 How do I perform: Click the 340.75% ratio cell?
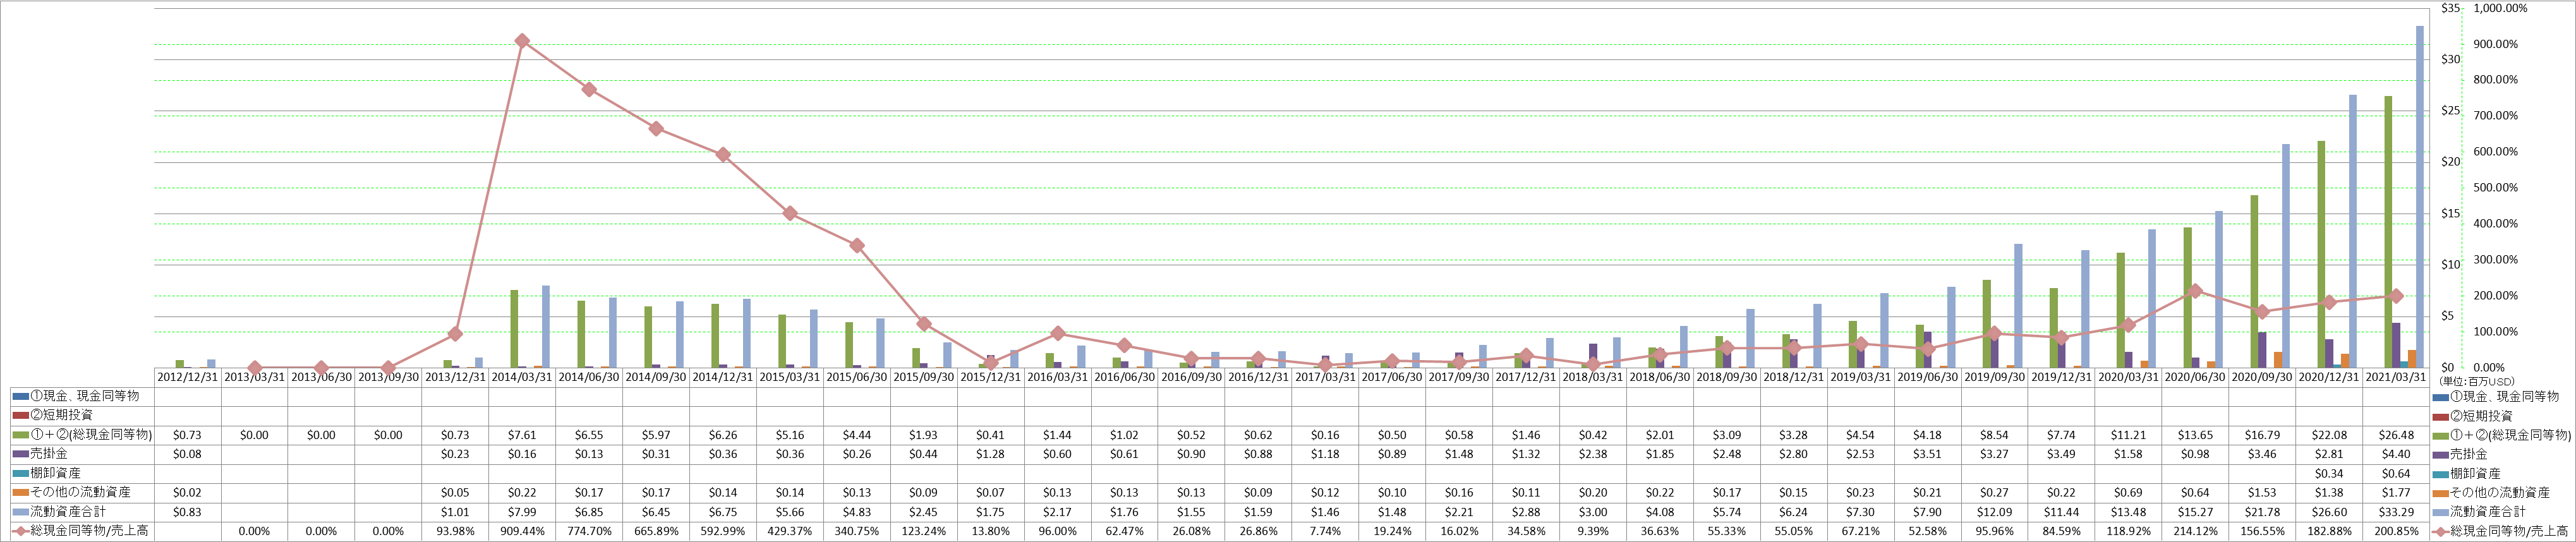click(857, 531)
